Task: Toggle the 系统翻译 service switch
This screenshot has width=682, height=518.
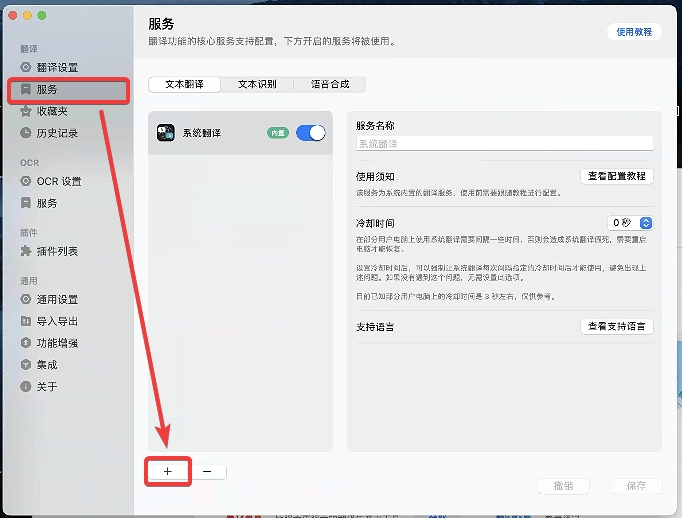Action: 310,132
